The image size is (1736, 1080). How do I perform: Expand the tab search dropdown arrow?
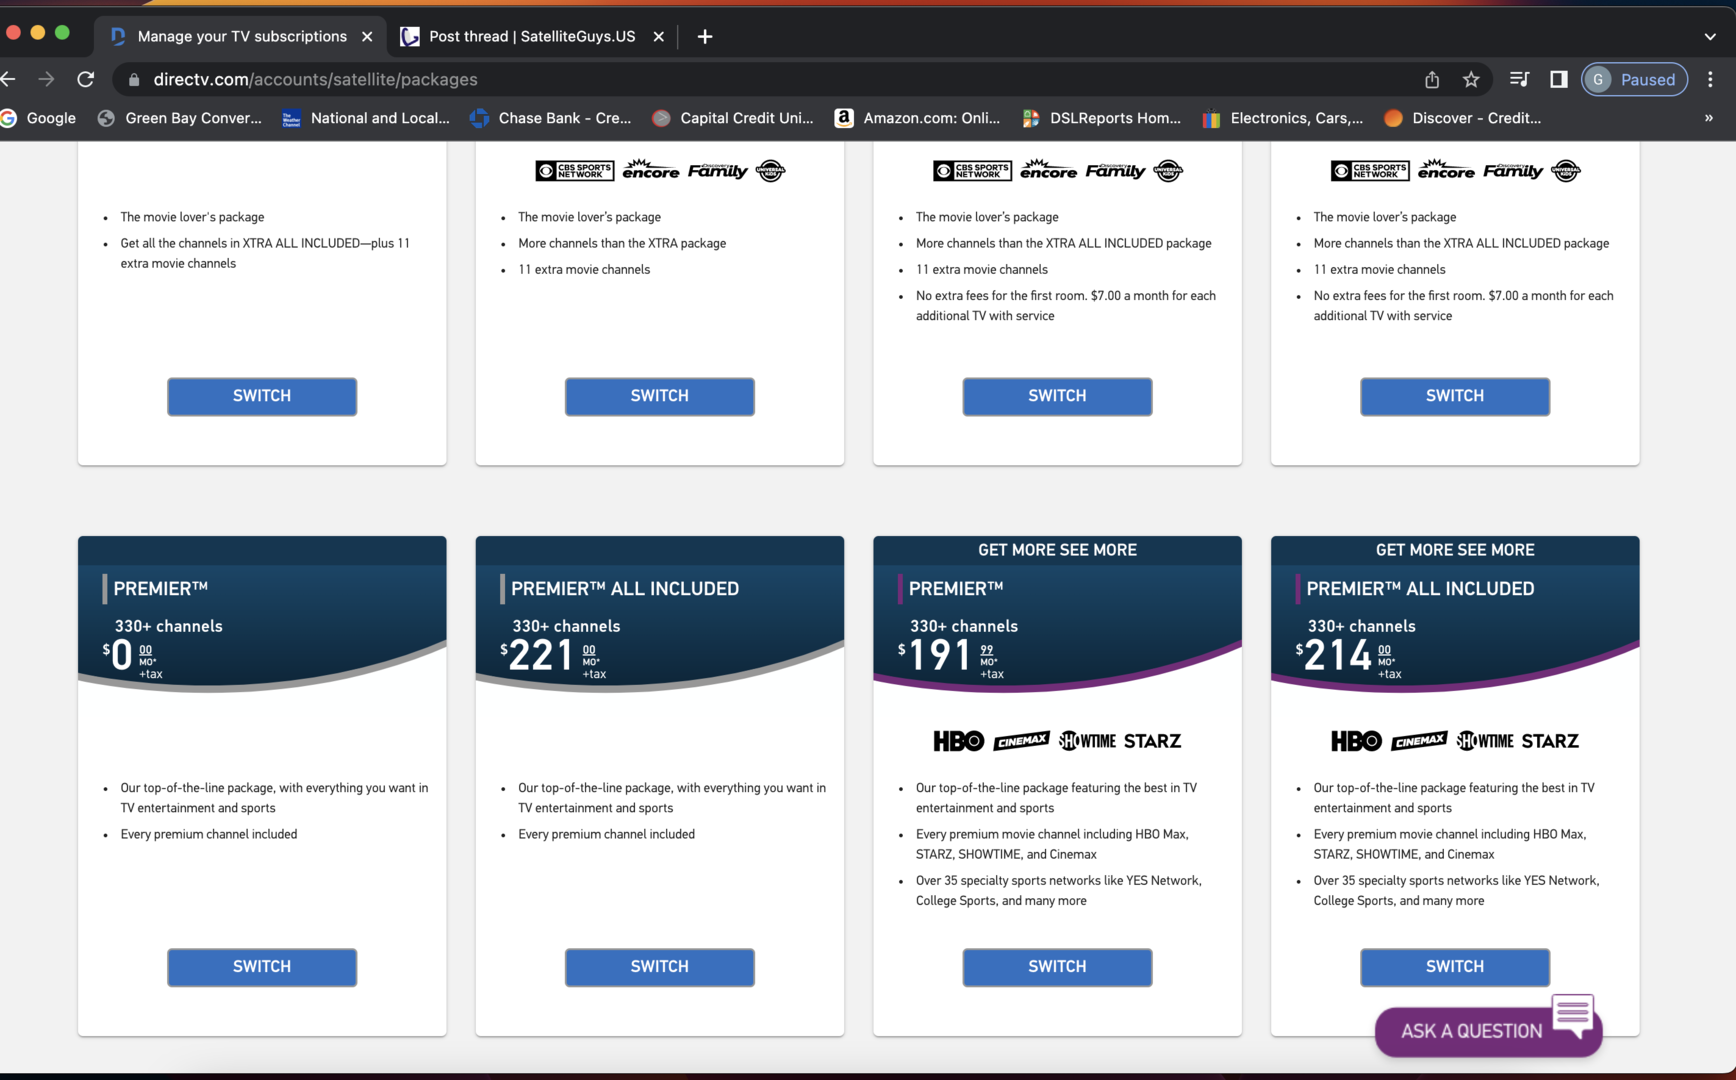(1710, 36)
